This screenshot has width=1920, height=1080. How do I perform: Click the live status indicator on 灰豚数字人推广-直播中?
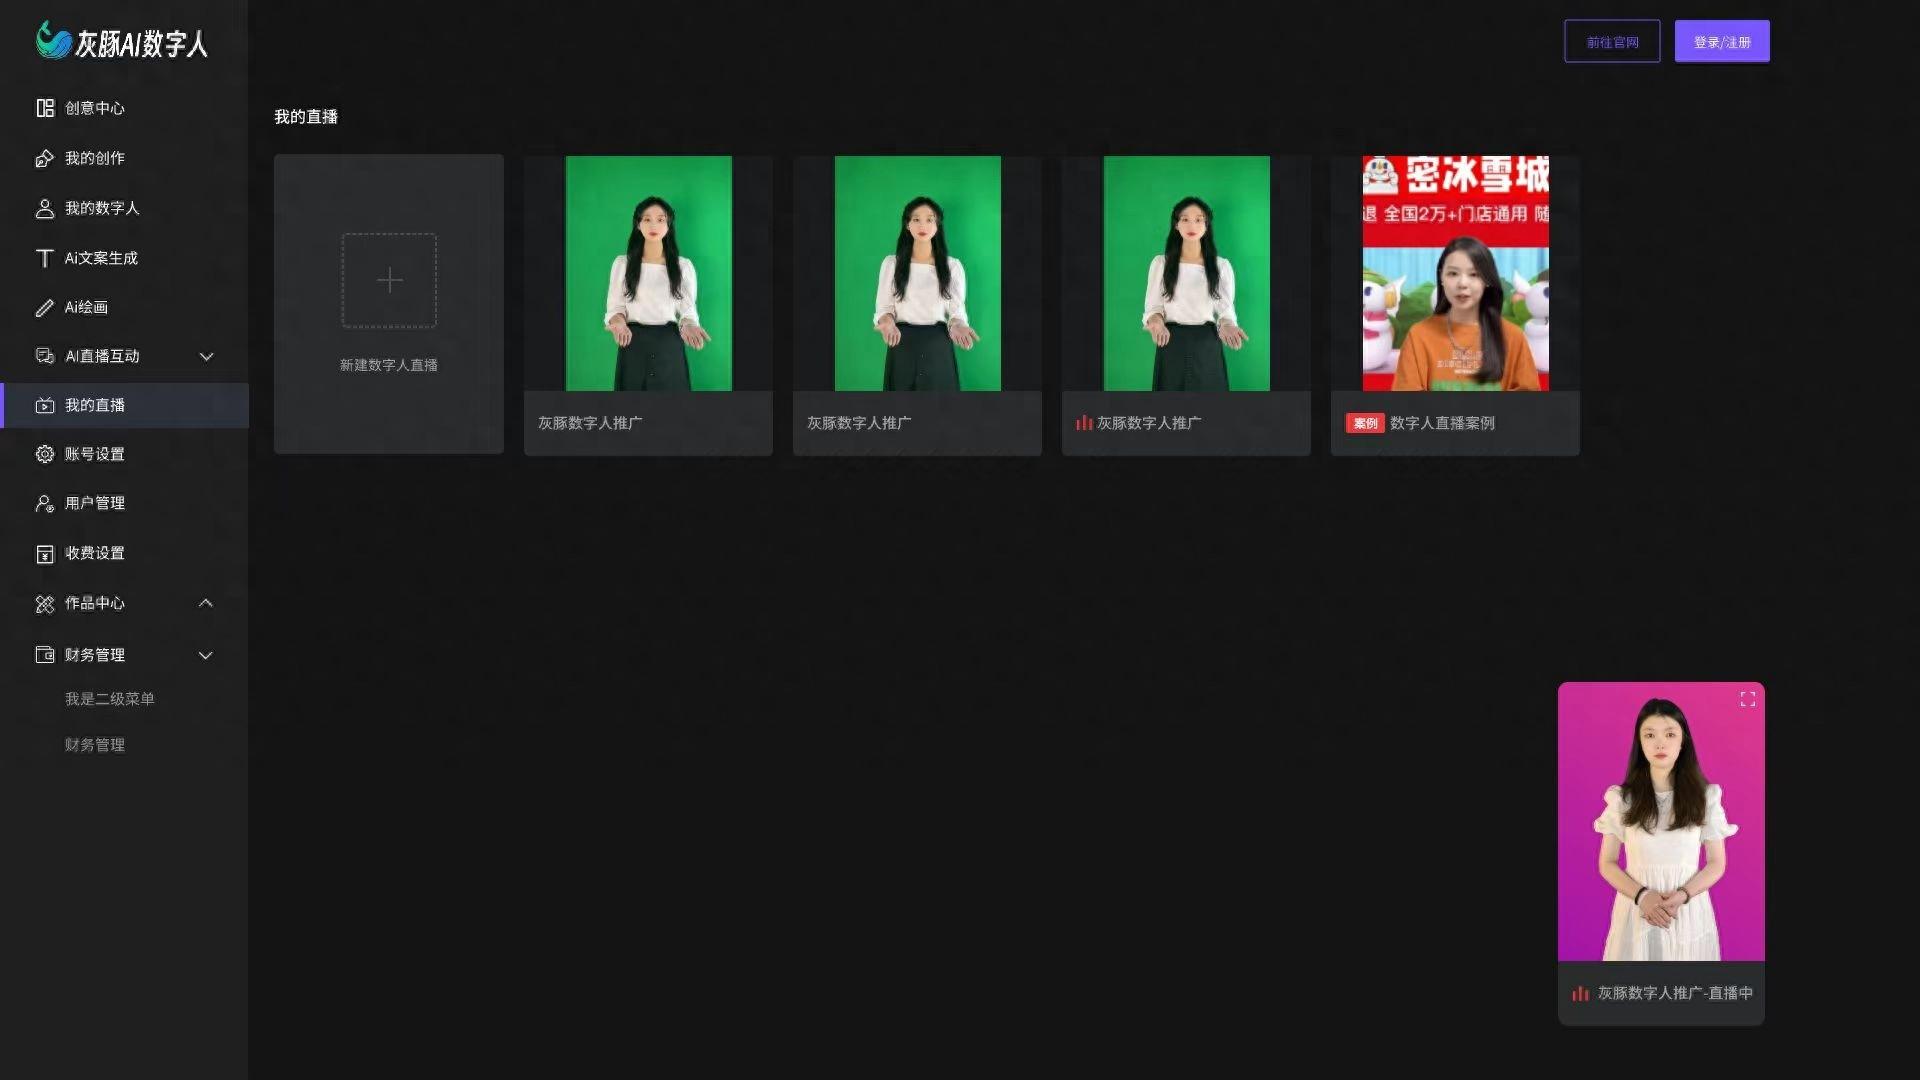coord(1580,993)
